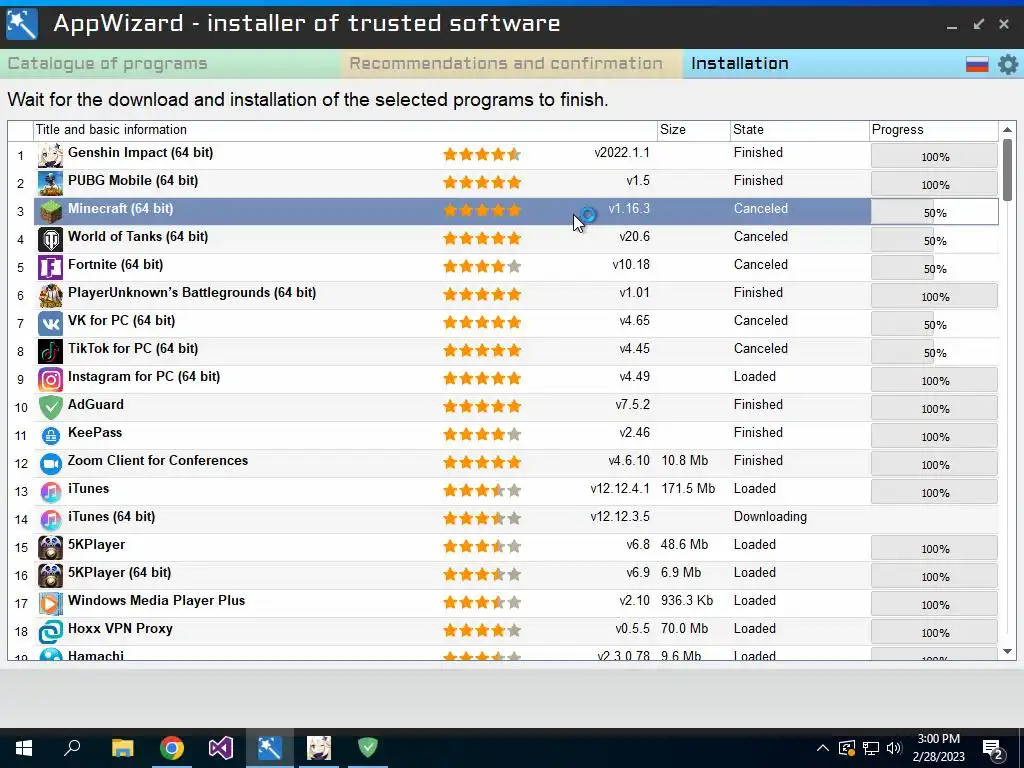This screenshot has width=1024, height=768.
Task: Click the 936.3 Kb size value
Action: pos(687,601)
